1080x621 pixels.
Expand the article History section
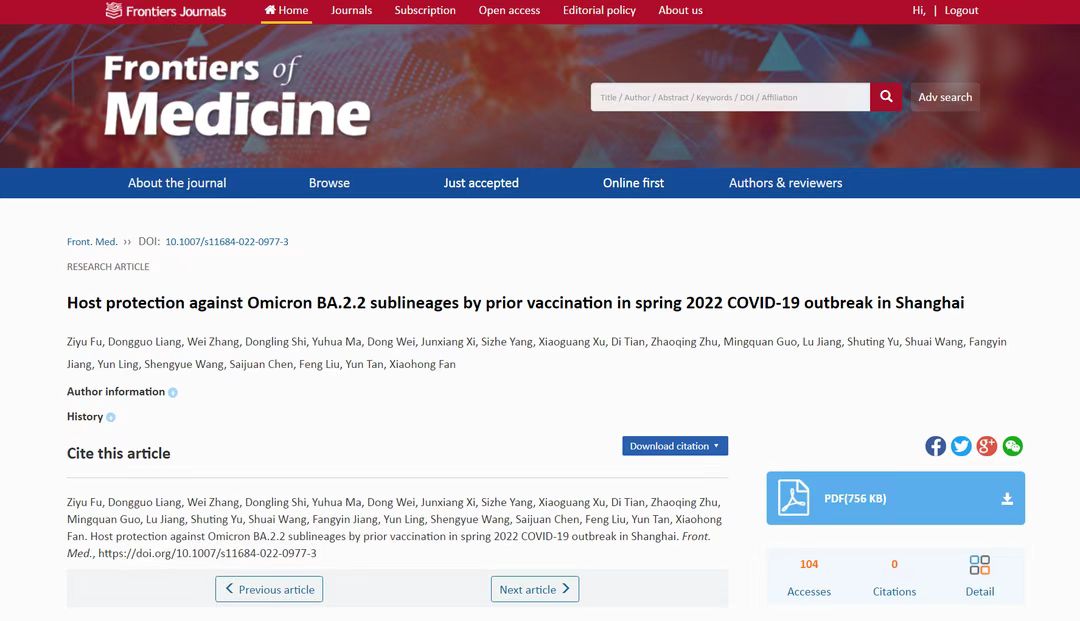click(111, 418)
